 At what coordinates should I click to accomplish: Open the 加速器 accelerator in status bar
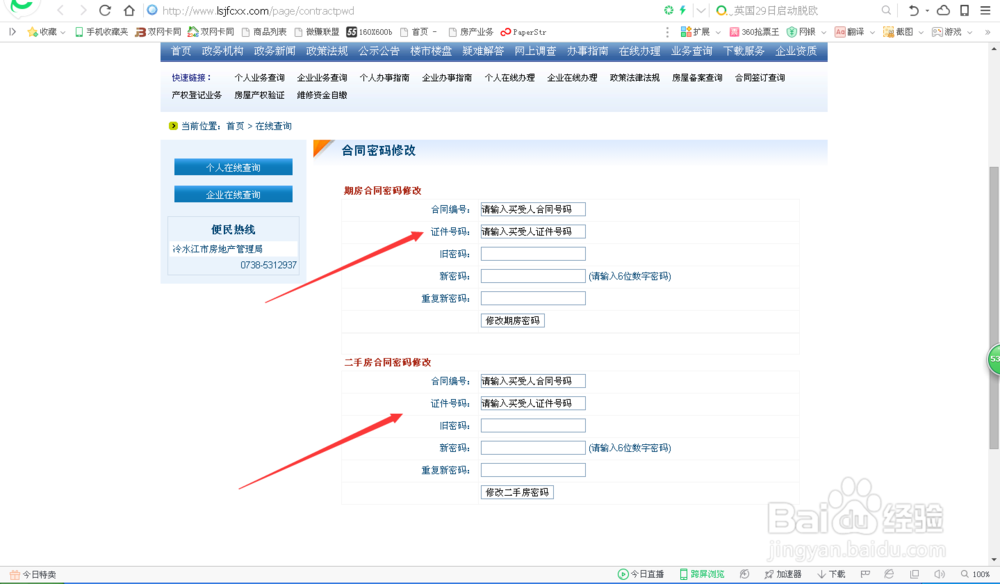tap(783, 574)
